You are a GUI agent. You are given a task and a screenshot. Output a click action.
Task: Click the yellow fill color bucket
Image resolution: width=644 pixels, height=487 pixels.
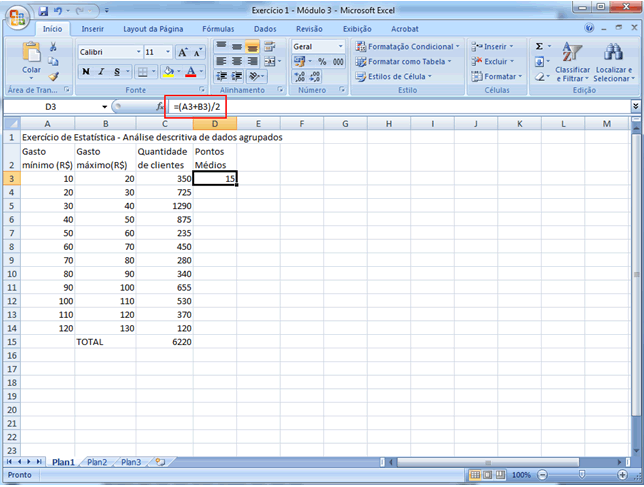(167, 72)
